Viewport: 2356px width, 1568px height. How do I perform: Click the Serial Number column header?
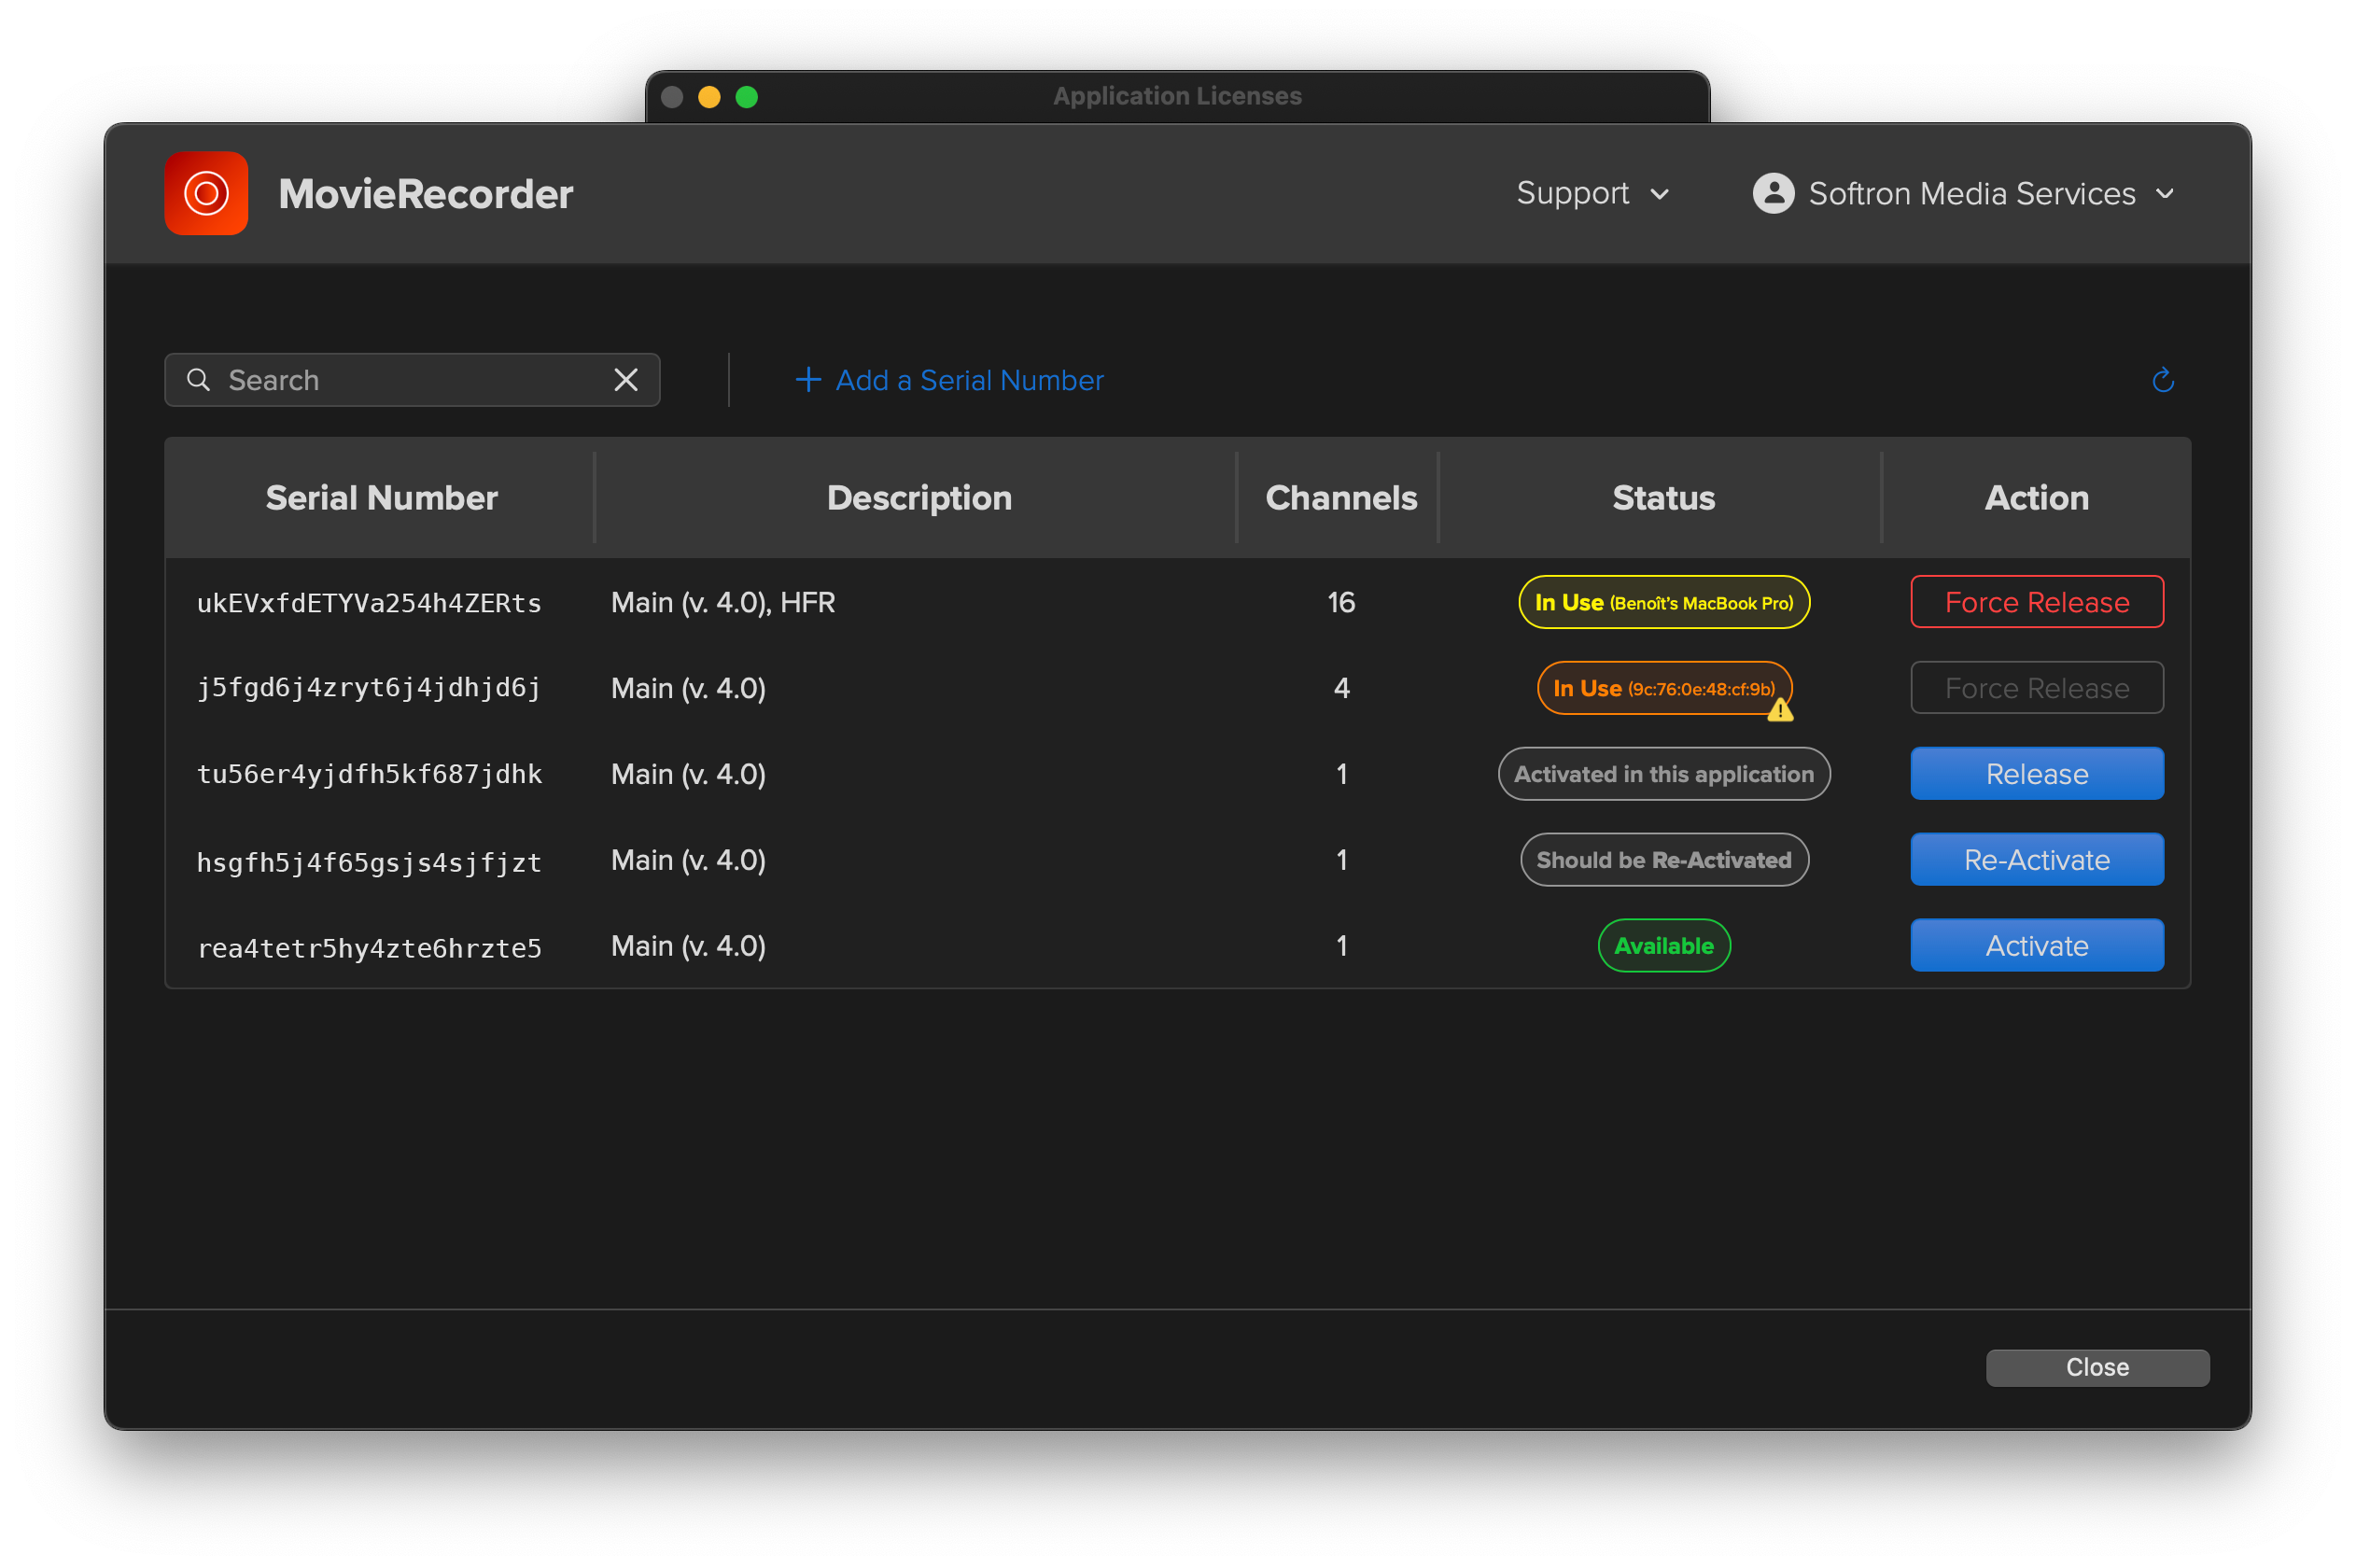[381, 498]
